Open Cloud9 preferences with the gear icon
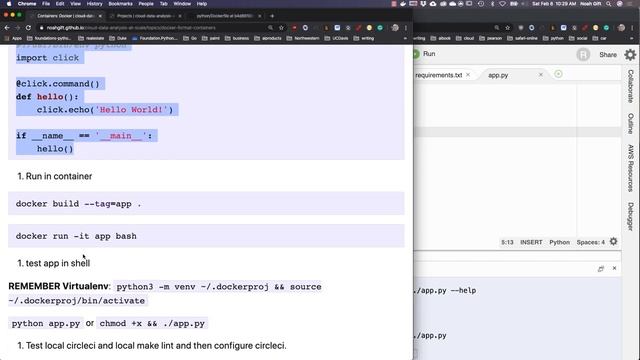Viewport: 640px width, 360px height. point(630,55)
